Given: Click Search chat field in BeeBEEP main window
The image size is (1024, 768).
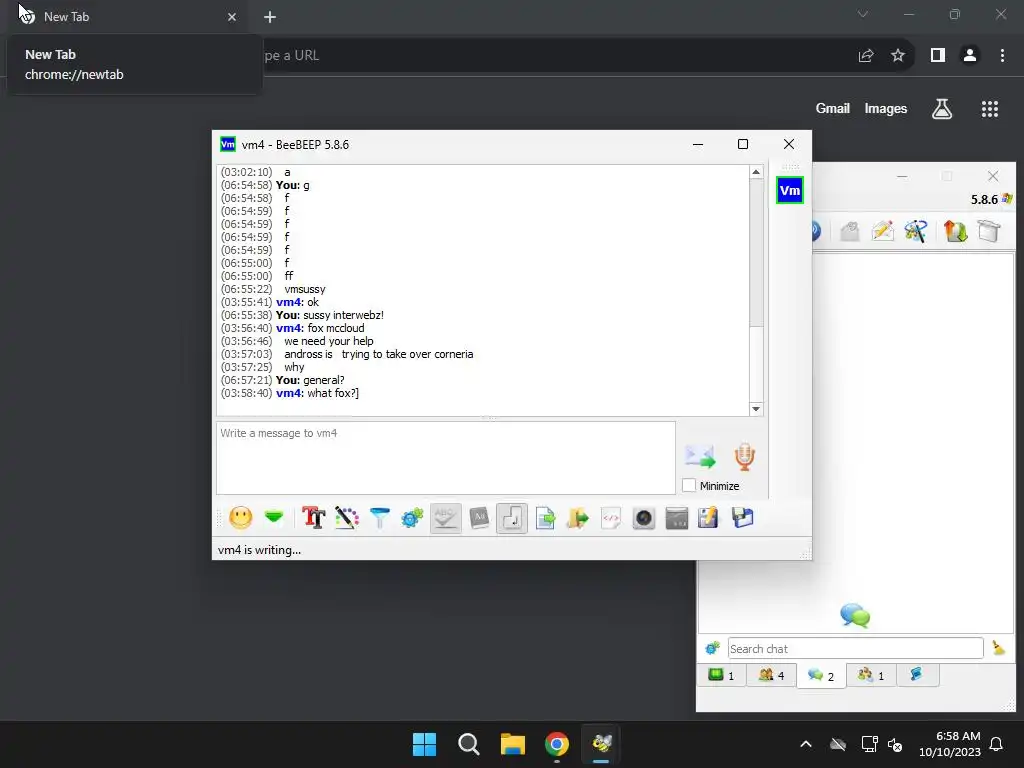Looking at the screenshot, I should click(856, 648).
